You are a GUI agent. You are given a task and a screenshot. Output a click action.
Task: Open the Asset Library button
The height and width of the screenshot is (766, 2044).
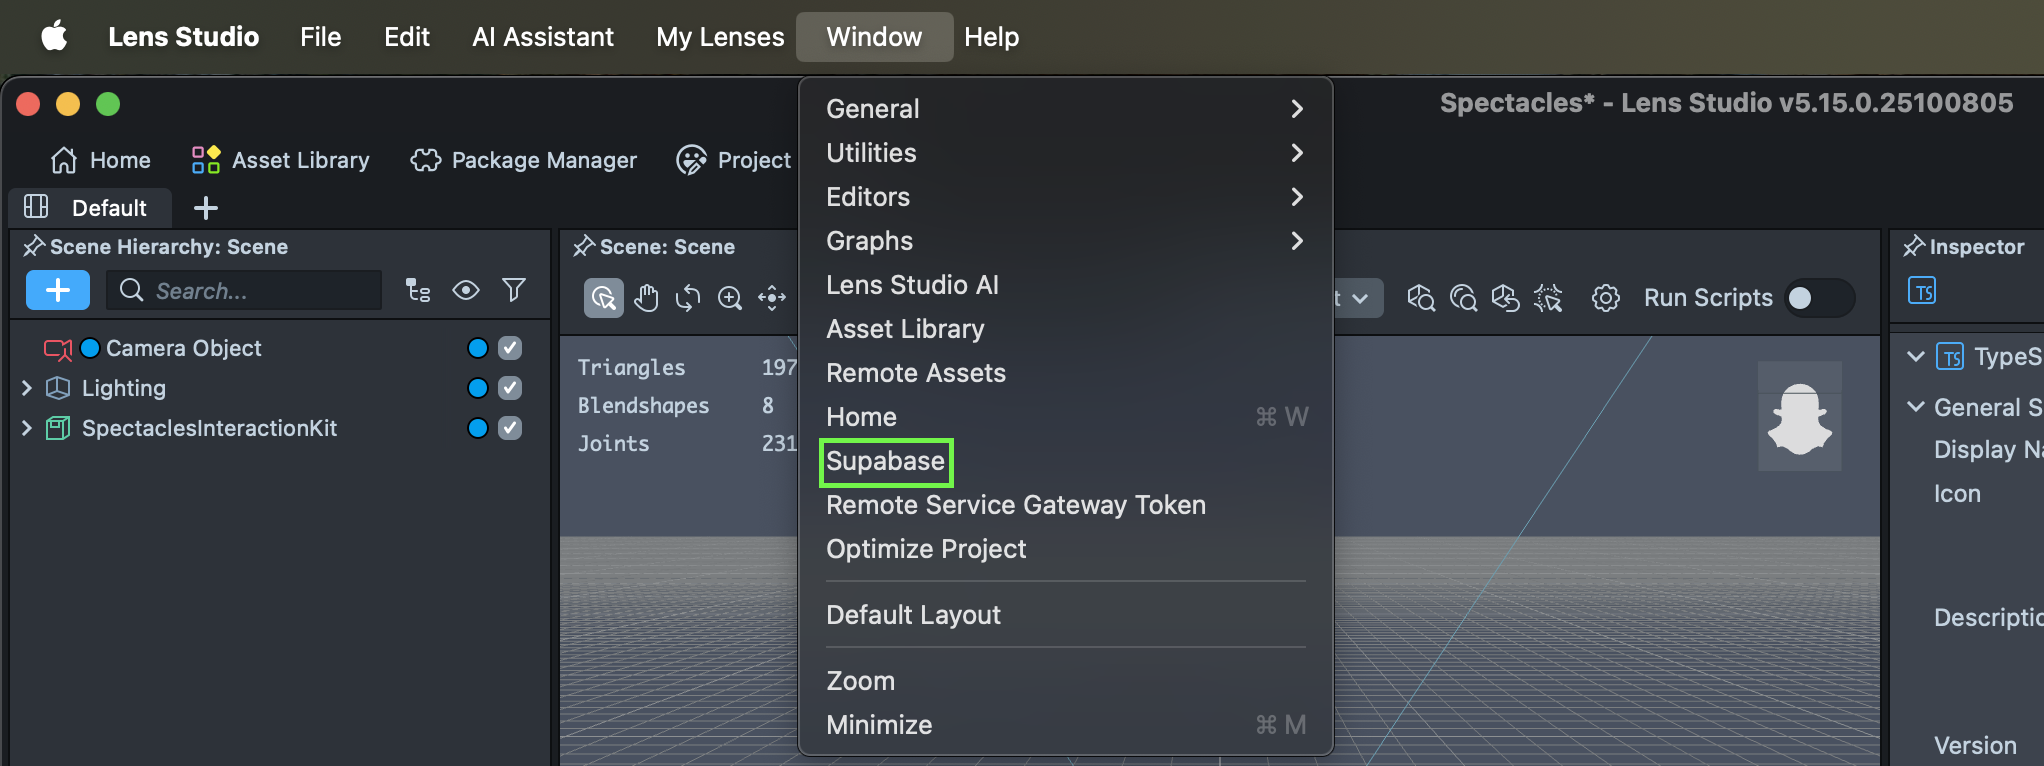[281, 160]
